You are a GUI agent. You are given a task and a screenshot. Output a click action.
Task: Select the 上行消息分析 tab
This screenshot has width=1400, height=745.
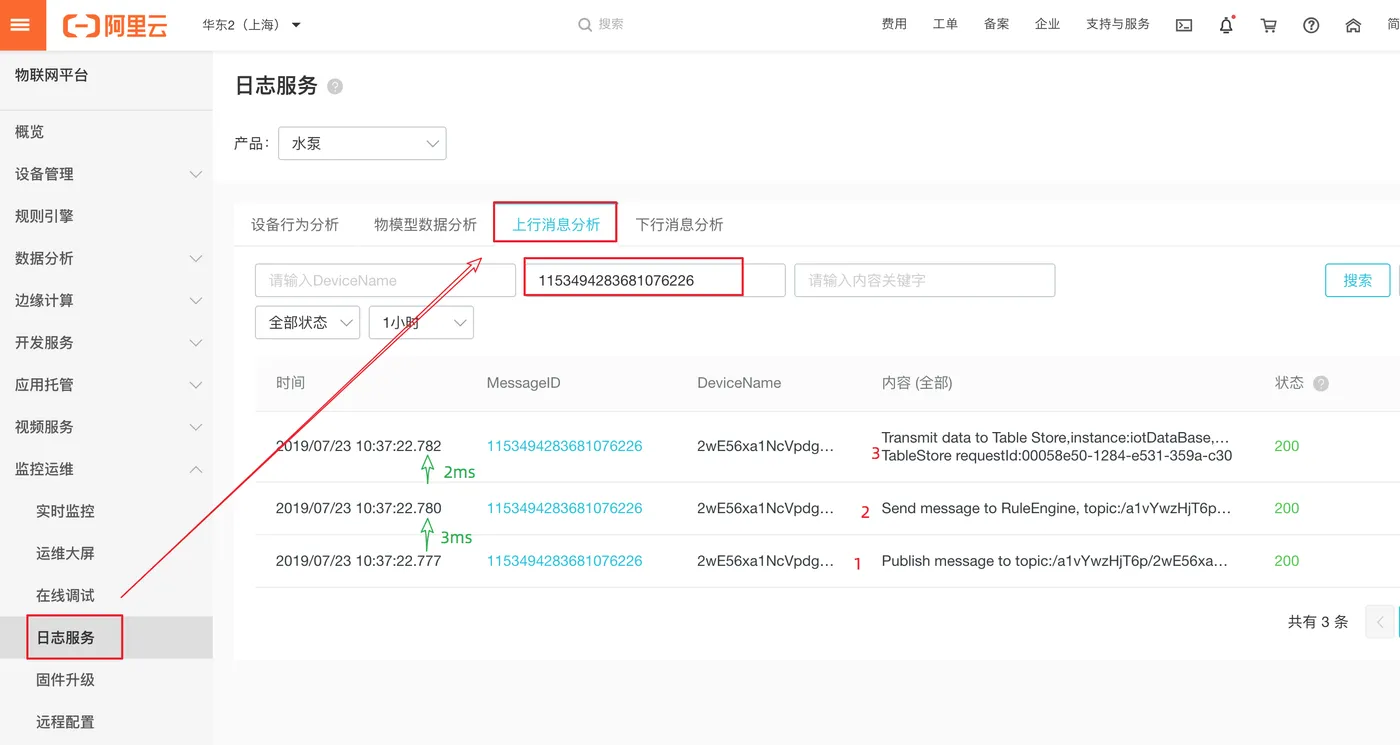pyautogui.click(x=556, y=224)
